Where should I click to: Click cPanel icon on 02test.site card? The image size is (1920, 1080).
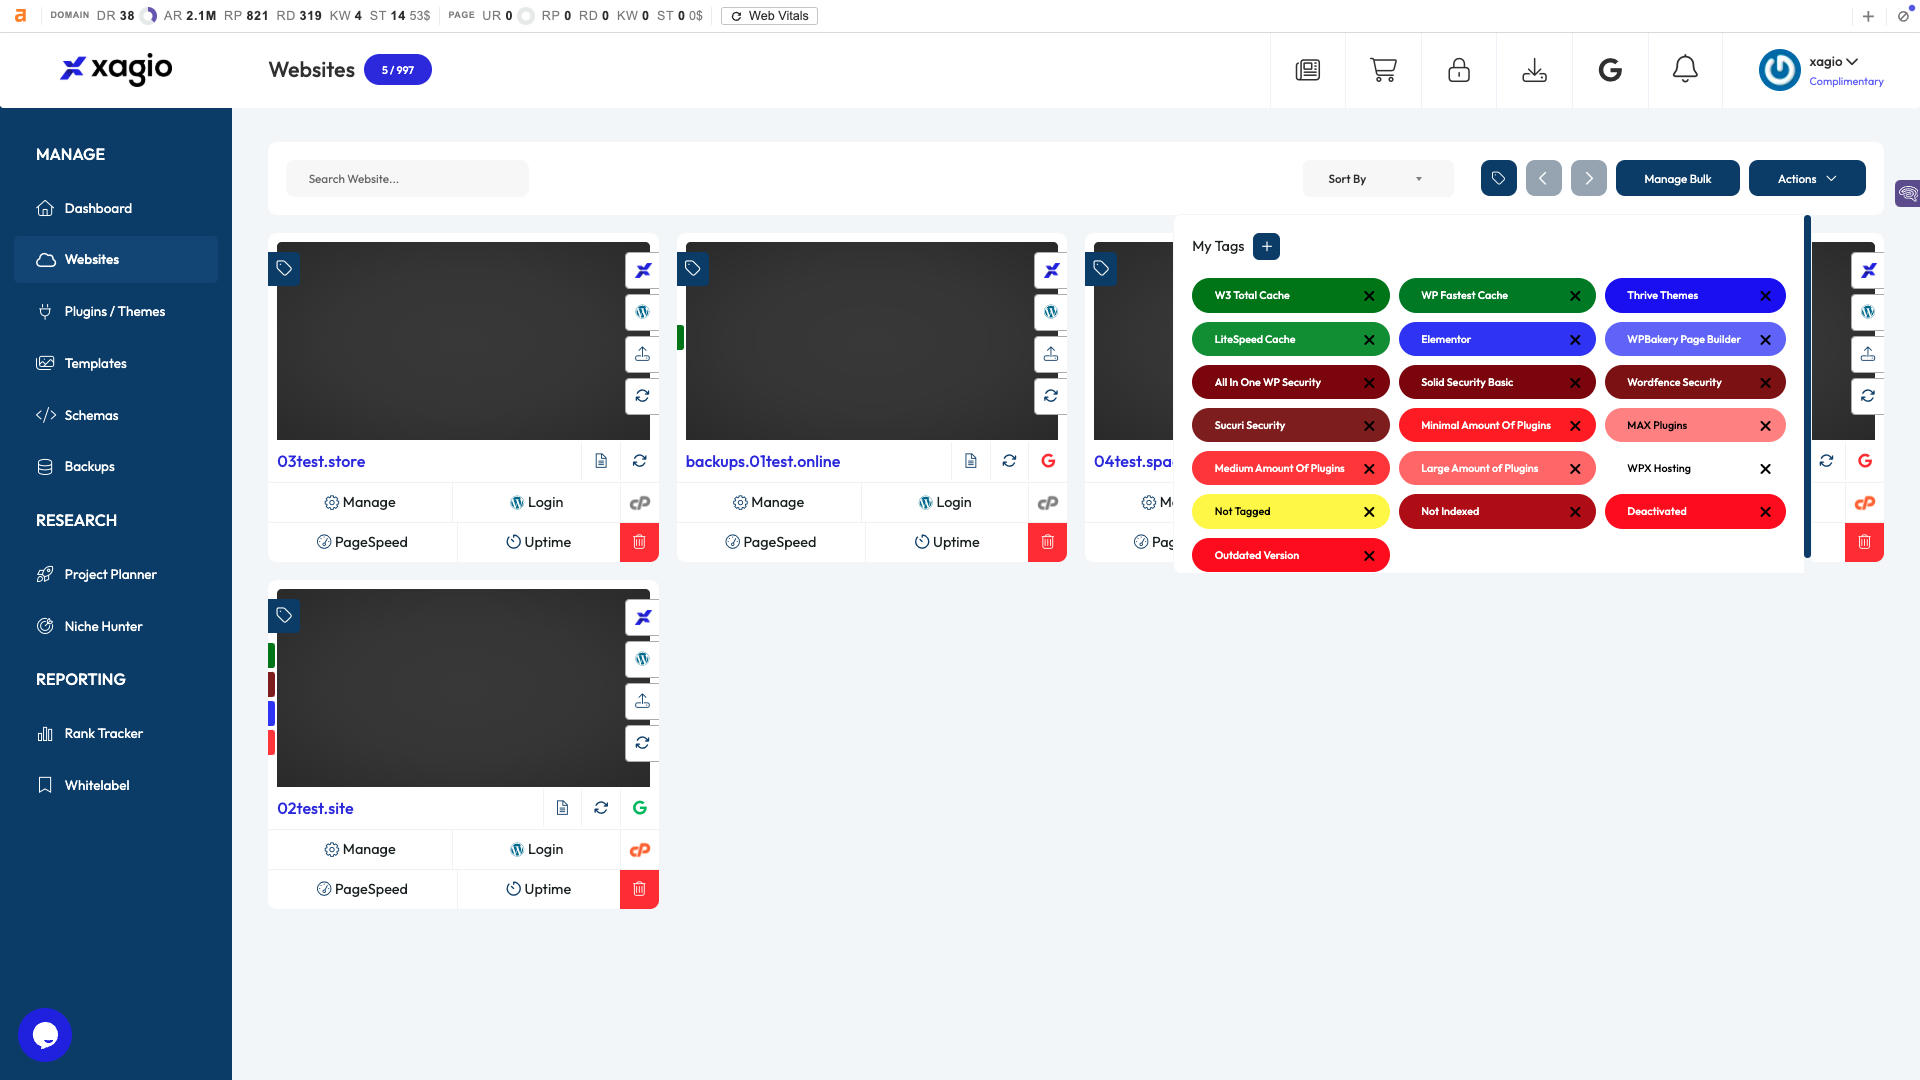pyautogui.click(x=640, y=850)
